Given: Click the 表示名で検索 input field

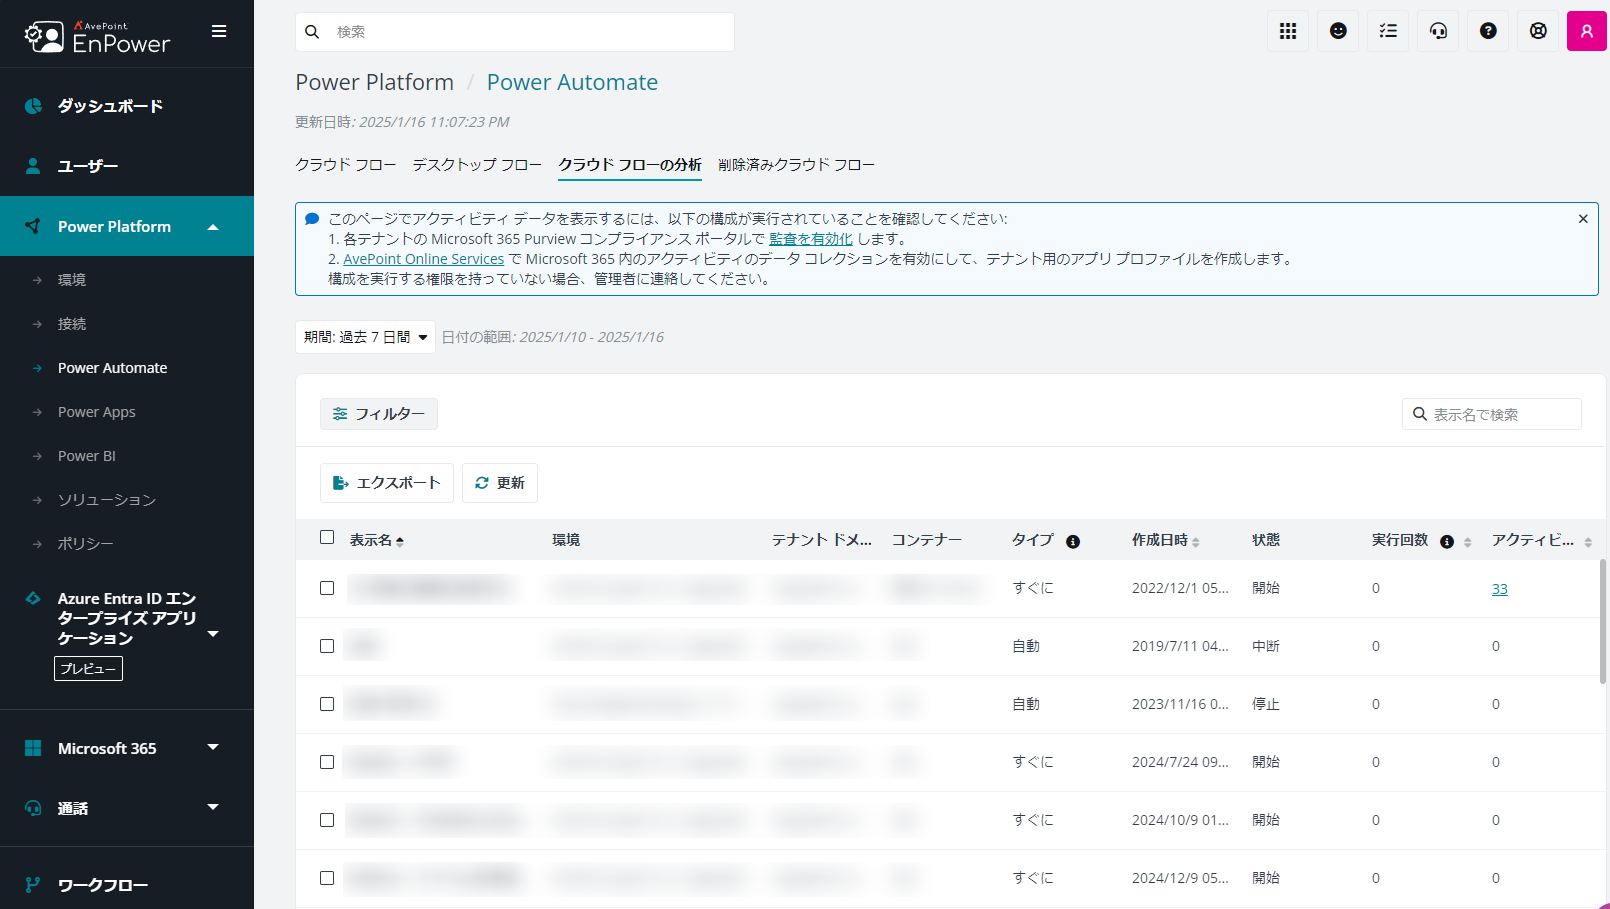Looking at the screenshot, I should [x=1492, y=414].
